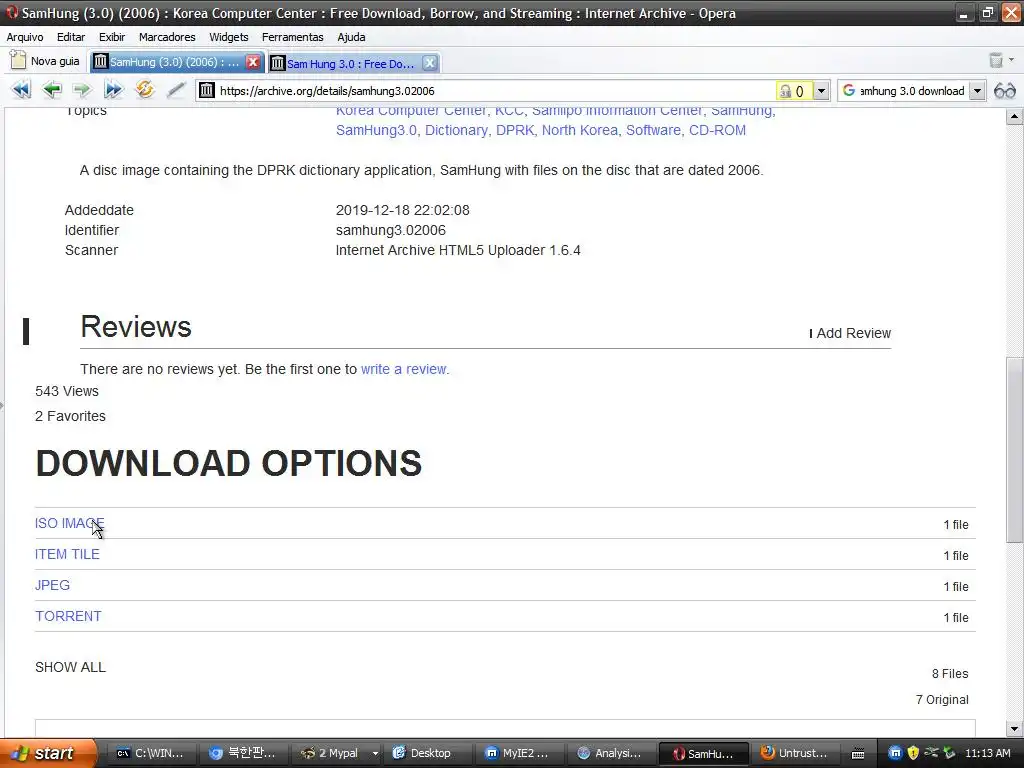
Task: Click the keyboard icon in the system tray
Action: [x=858, y=754]
